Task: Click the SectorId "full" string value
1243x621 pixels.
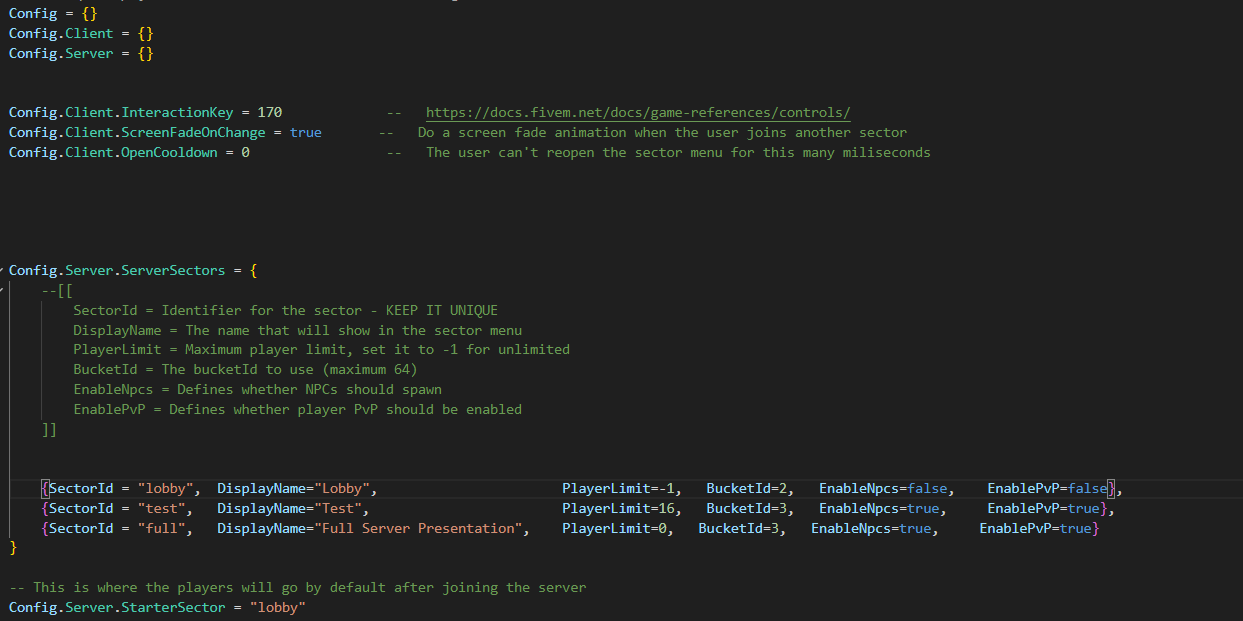Action: click(x=165, y=529)
